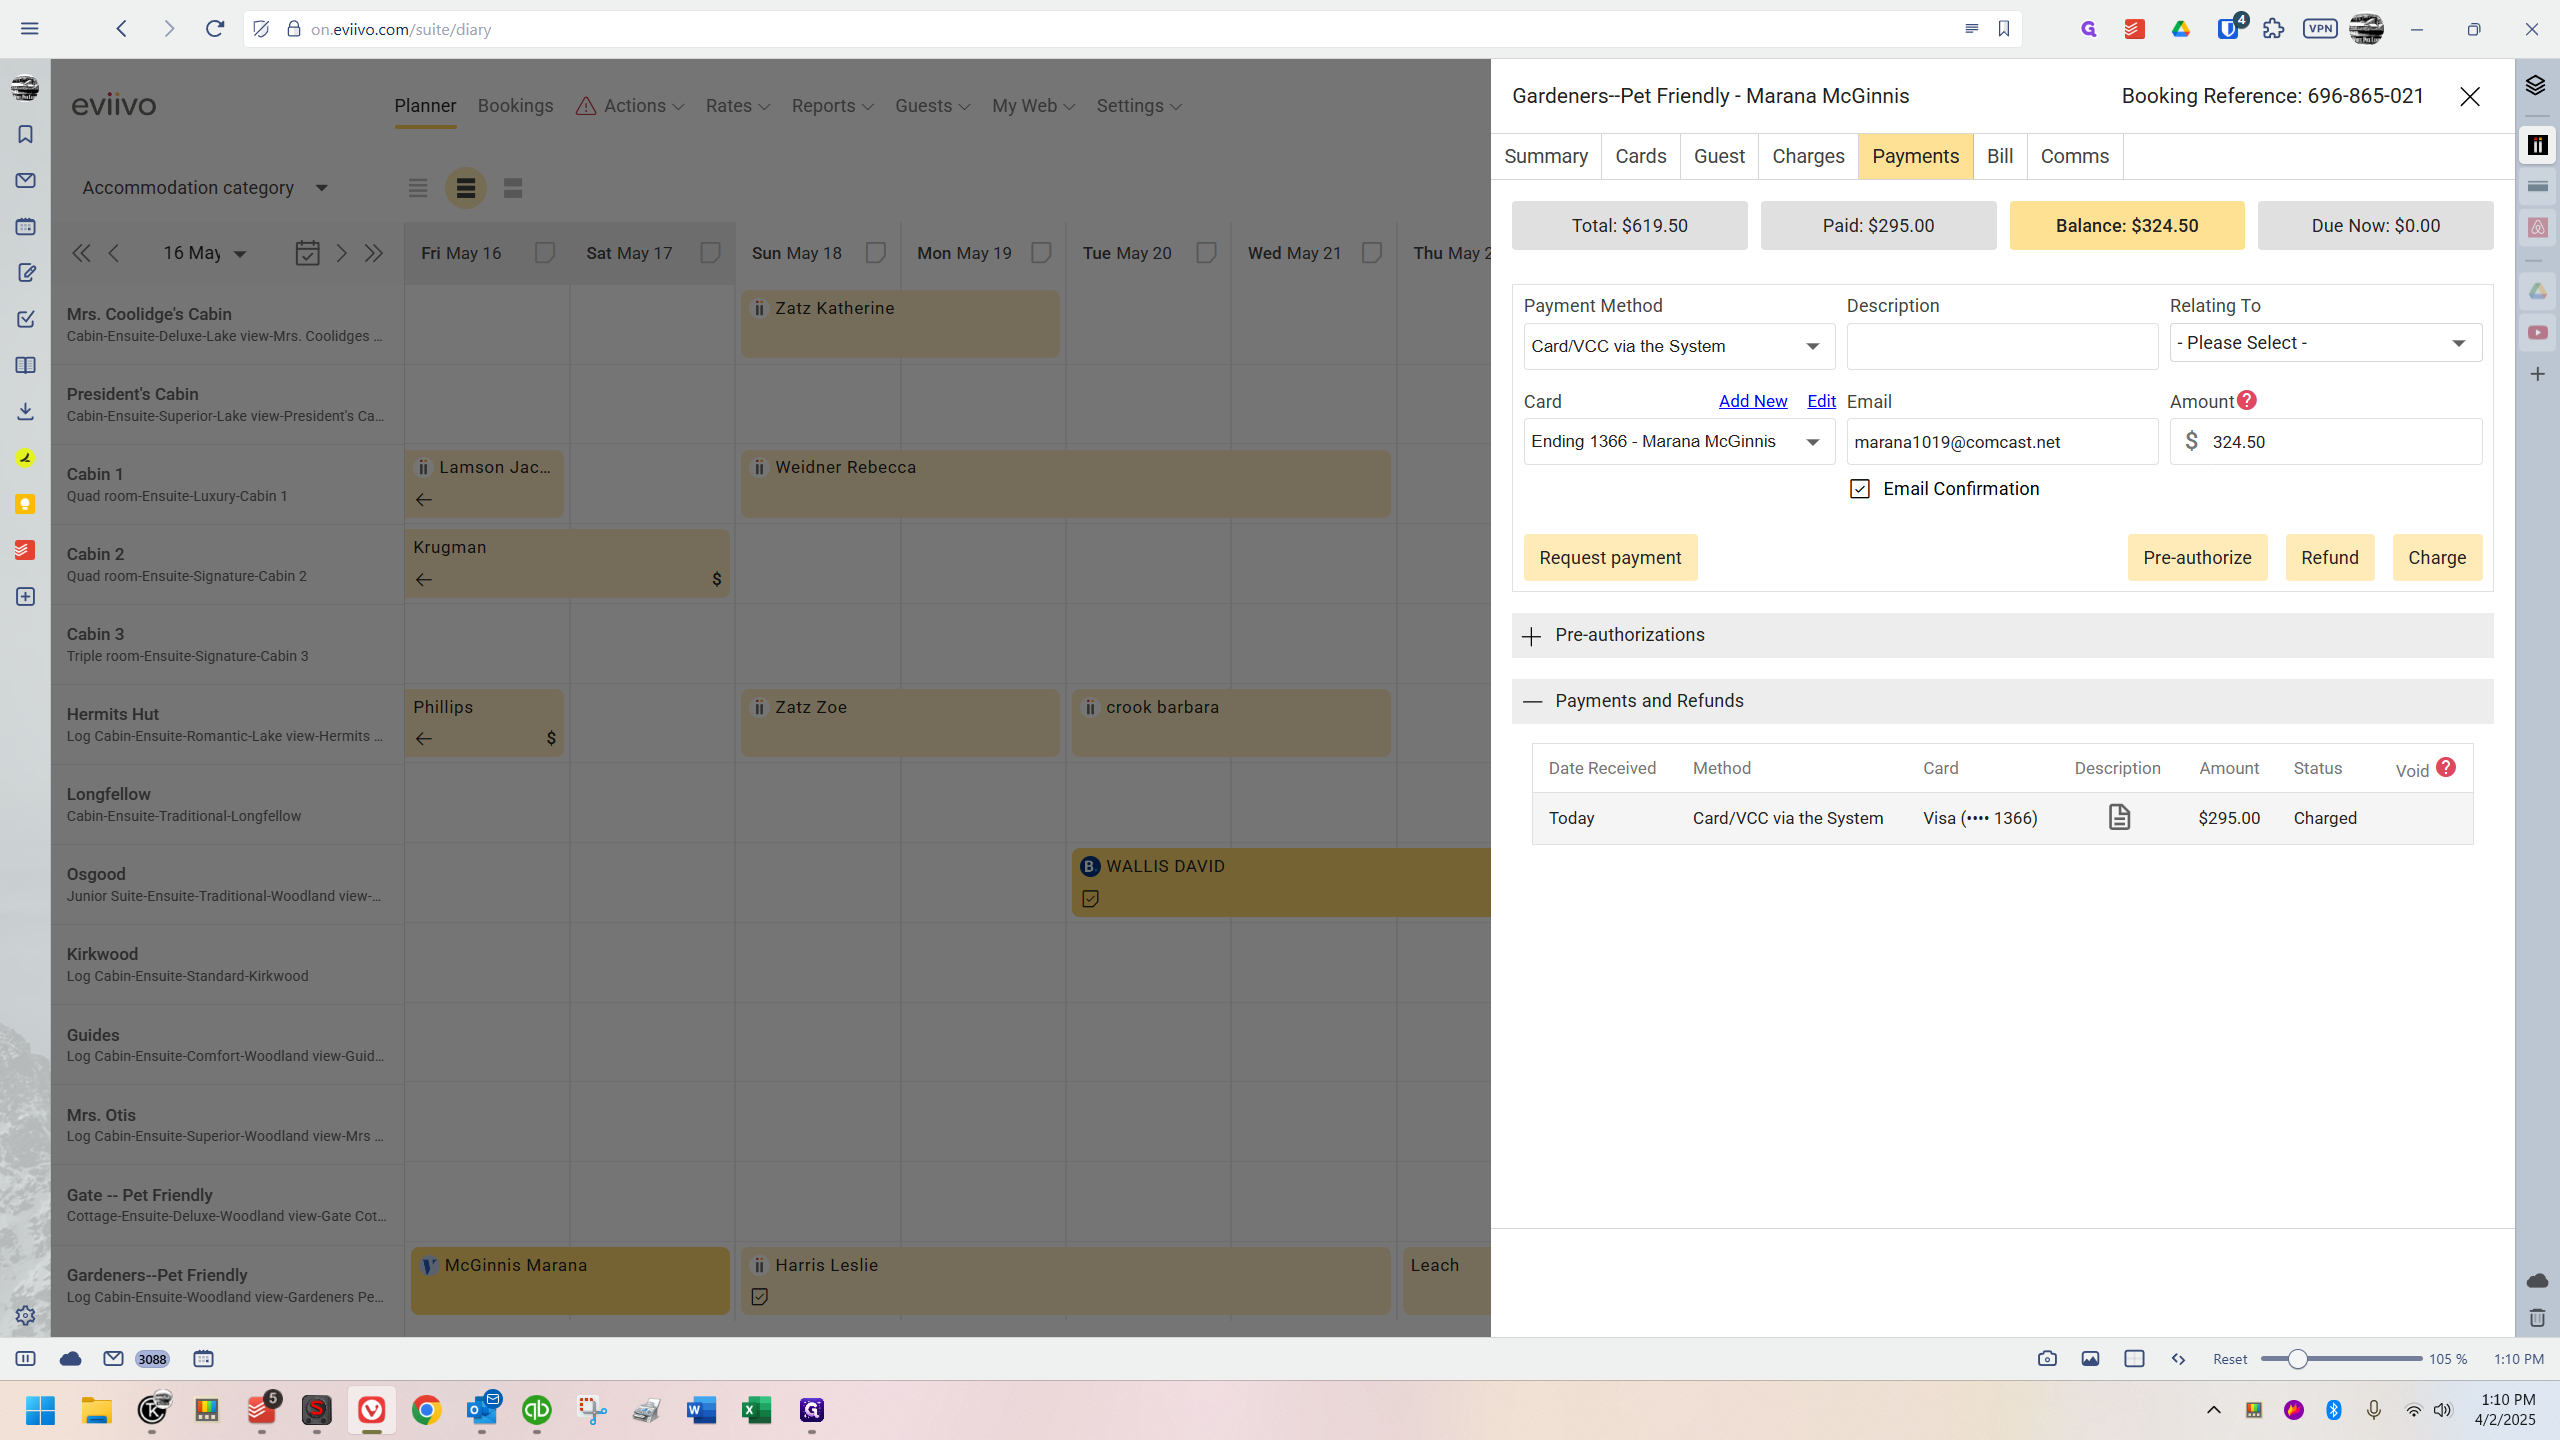Screen dimensions: 2560x1440
Task: Open the Bookings menu item
Action: tap(515, 106)
